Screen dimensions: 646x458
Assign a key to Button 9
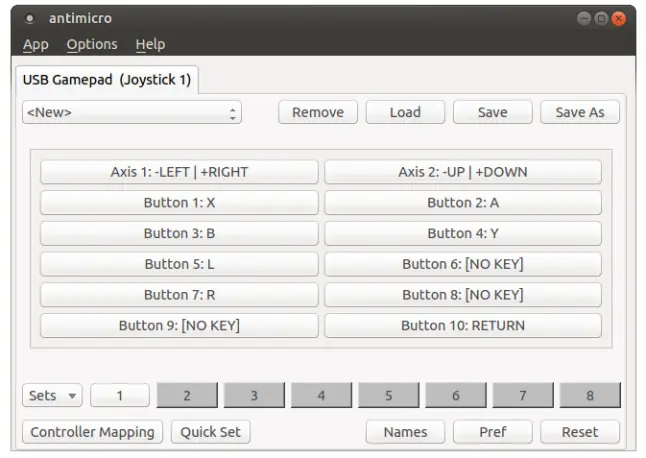(179, 325)
